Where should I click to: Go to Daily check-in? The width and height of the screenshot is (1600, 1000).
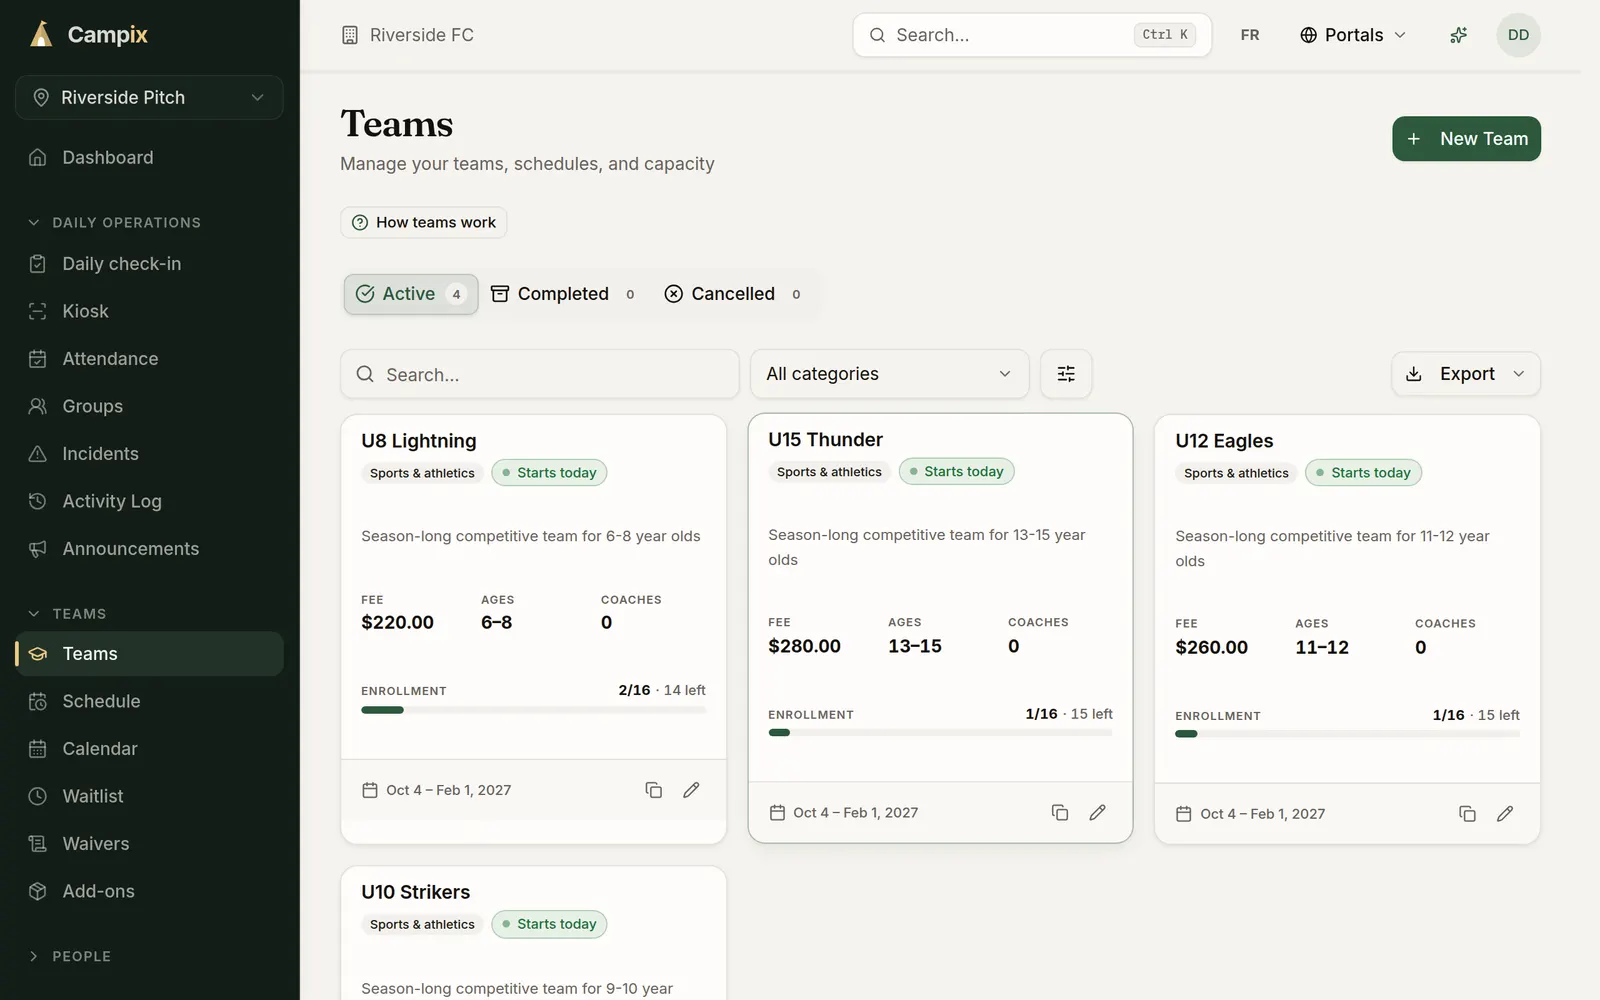coord(150,264)
